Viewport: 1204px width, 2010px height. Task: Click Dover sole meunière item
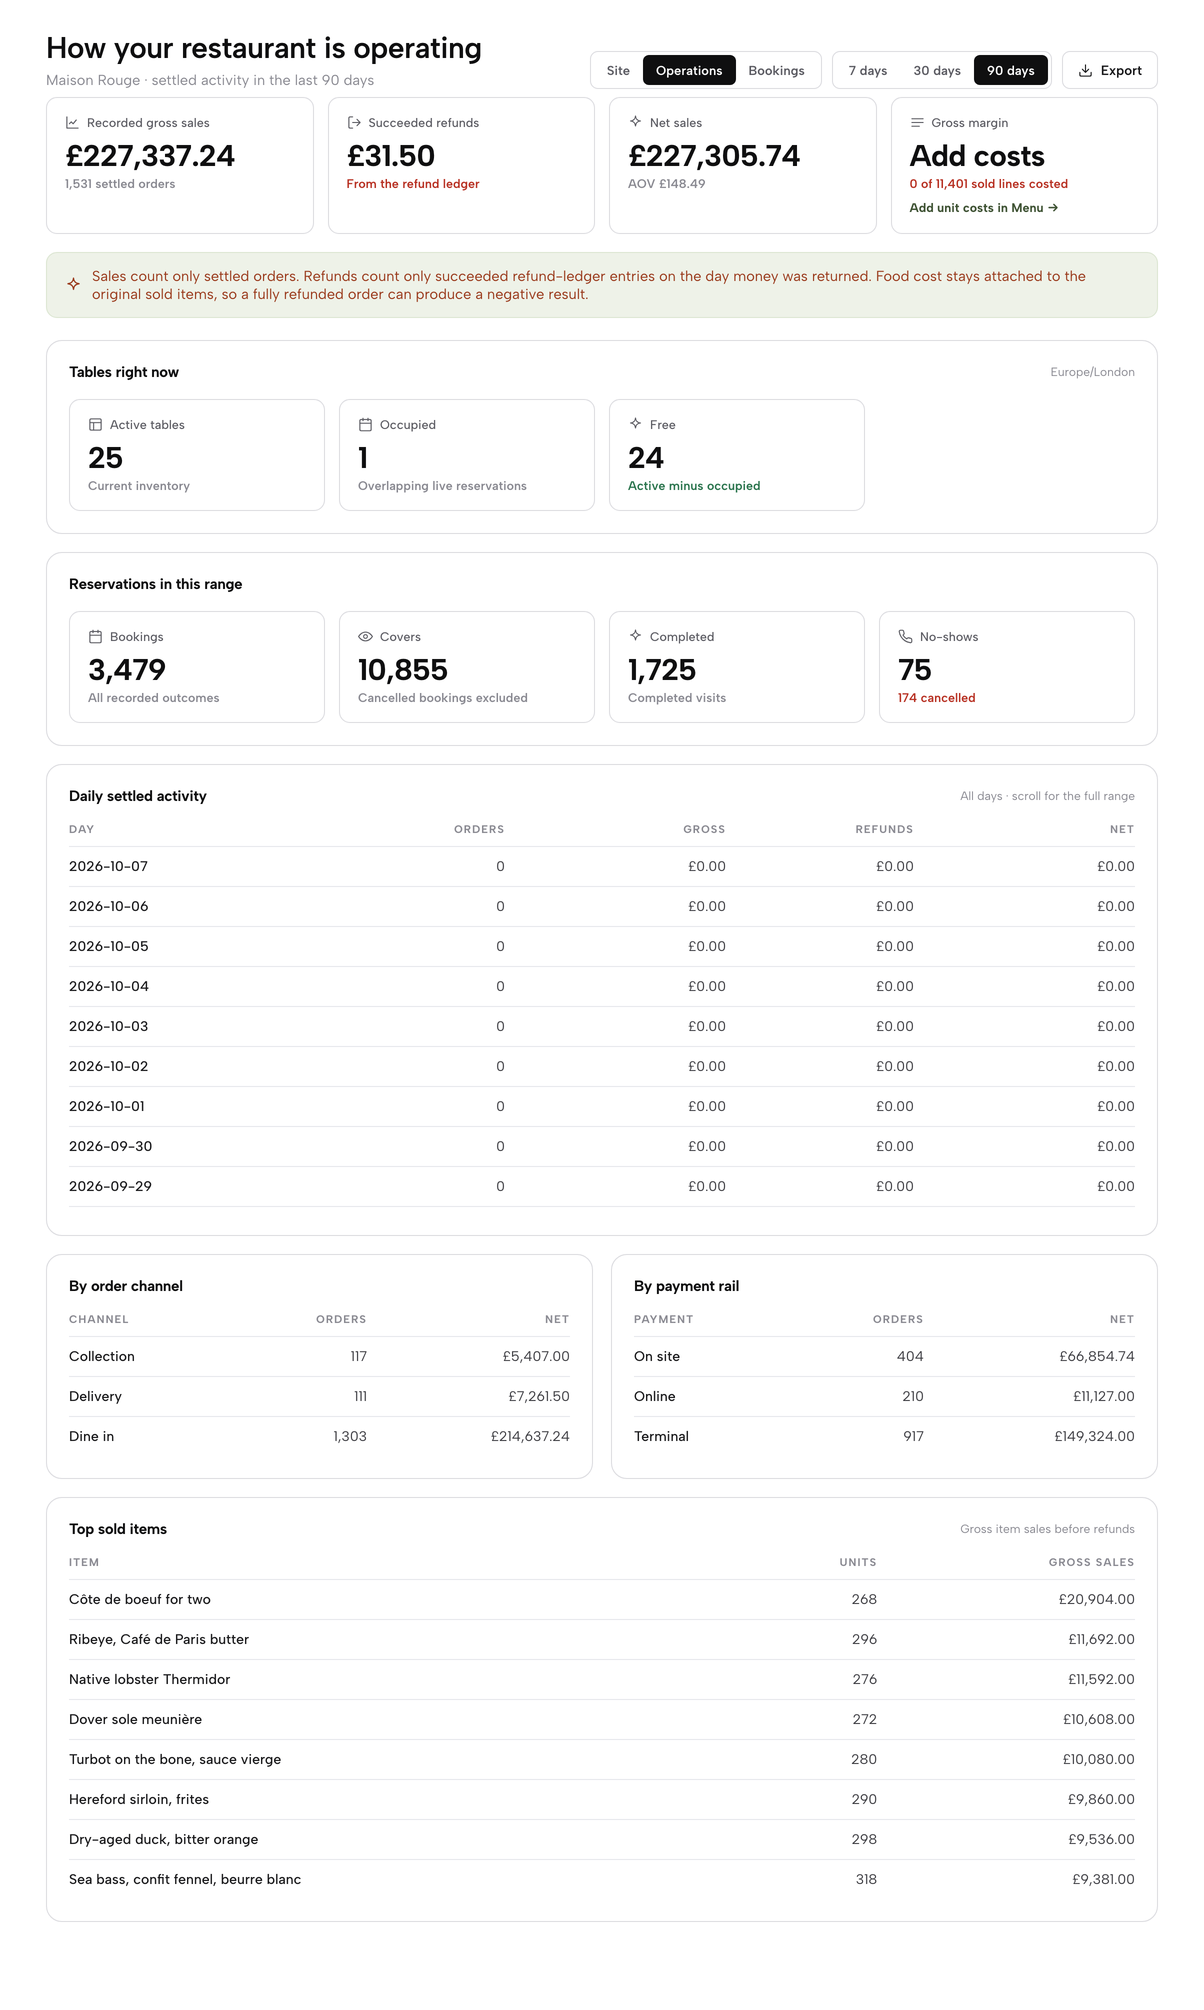(136, 1720)
